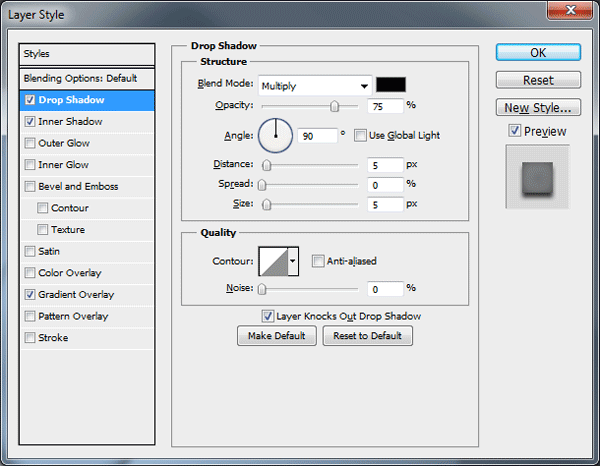This screenshot has width=600, height=466.
Task: Enable the Stroke checkbox
Action: click(30, 338)
